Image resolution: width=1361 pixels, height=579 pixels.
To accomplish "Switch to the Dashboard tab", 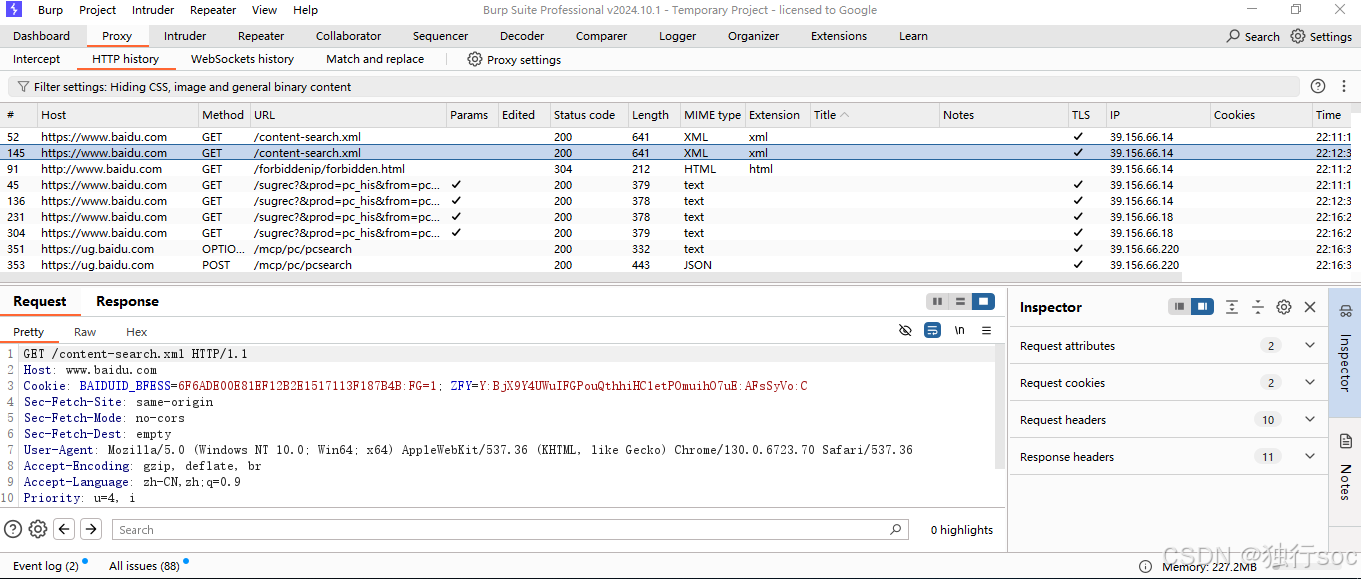I will 42,36.
